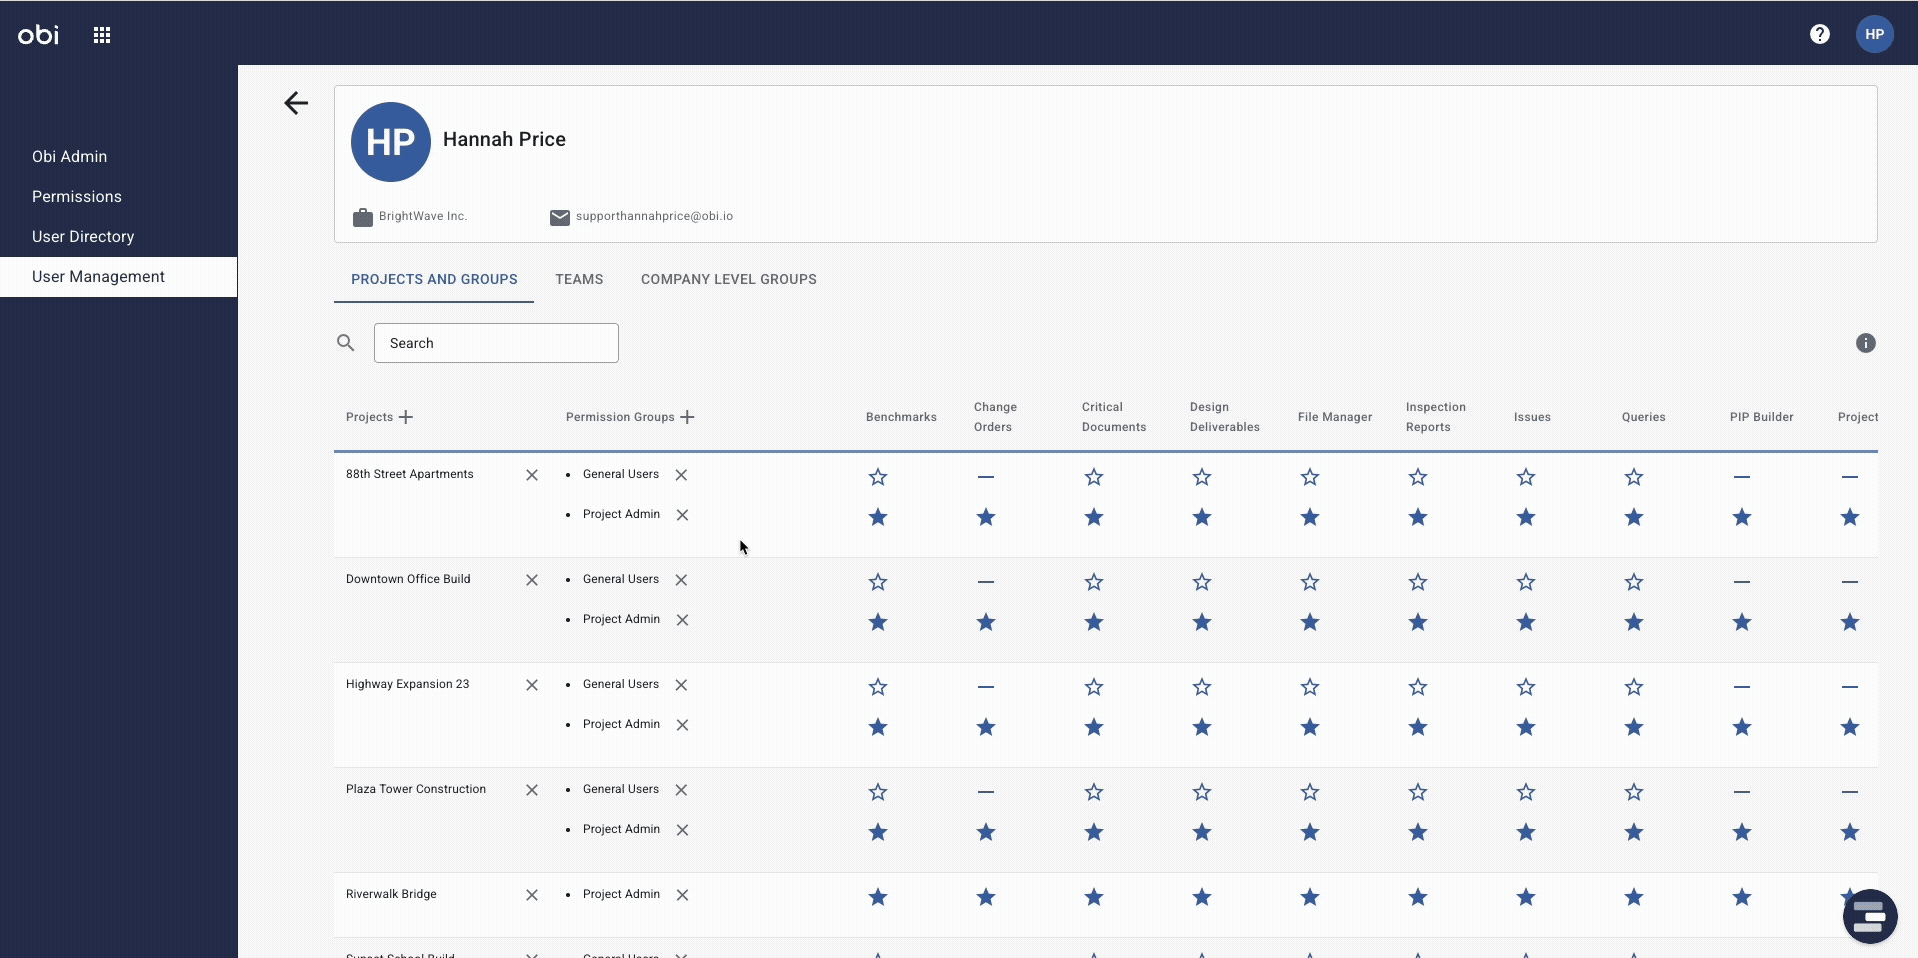1918x958 pixels.
Task: Focus the Search input field
Action: [x=496, y=343]
